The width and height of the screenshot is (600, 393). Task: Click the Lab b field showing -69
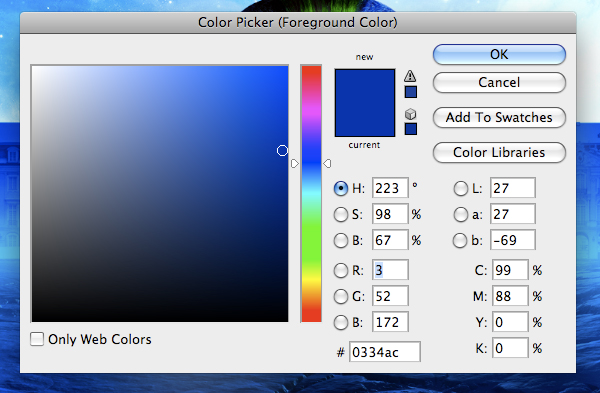pos(512,240)
